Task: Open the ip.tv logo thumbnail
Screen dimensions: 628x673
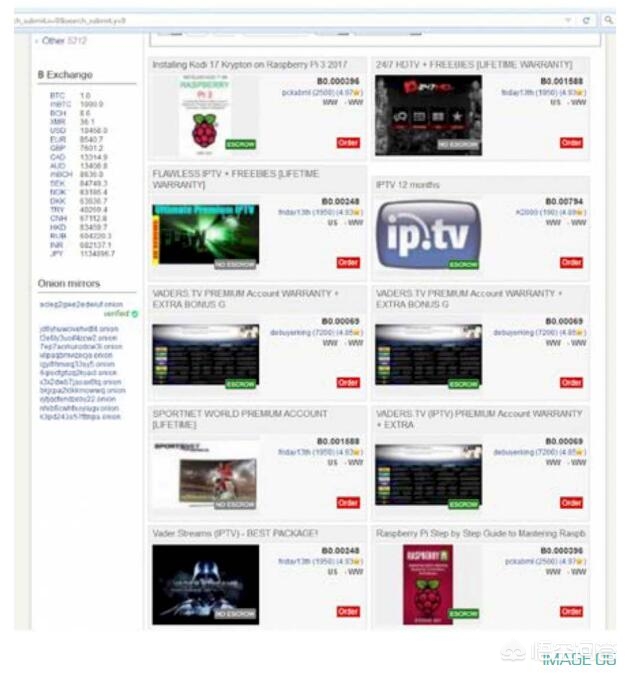Action: [x=428, y=234]
